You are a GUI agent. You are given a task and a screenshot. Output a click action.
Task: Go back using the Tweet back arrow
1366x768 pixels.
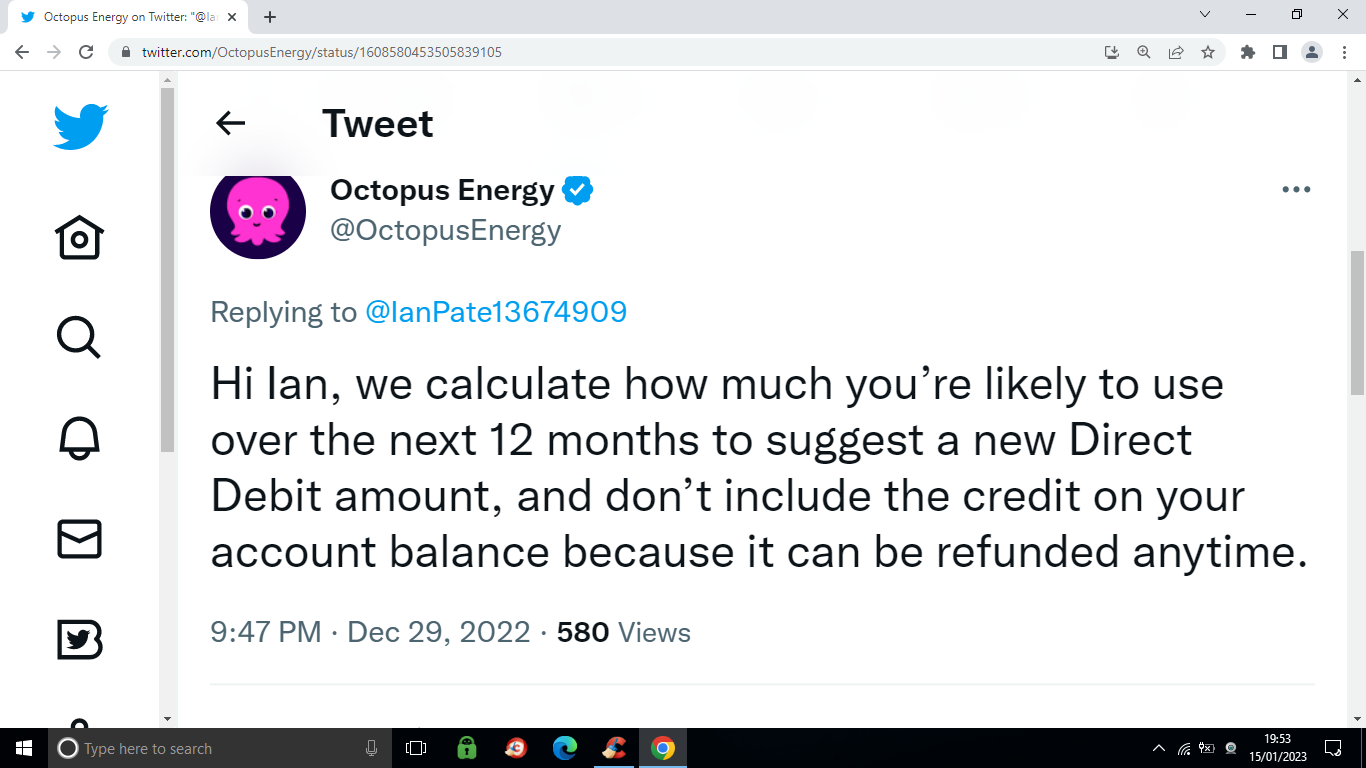(230, 123)
